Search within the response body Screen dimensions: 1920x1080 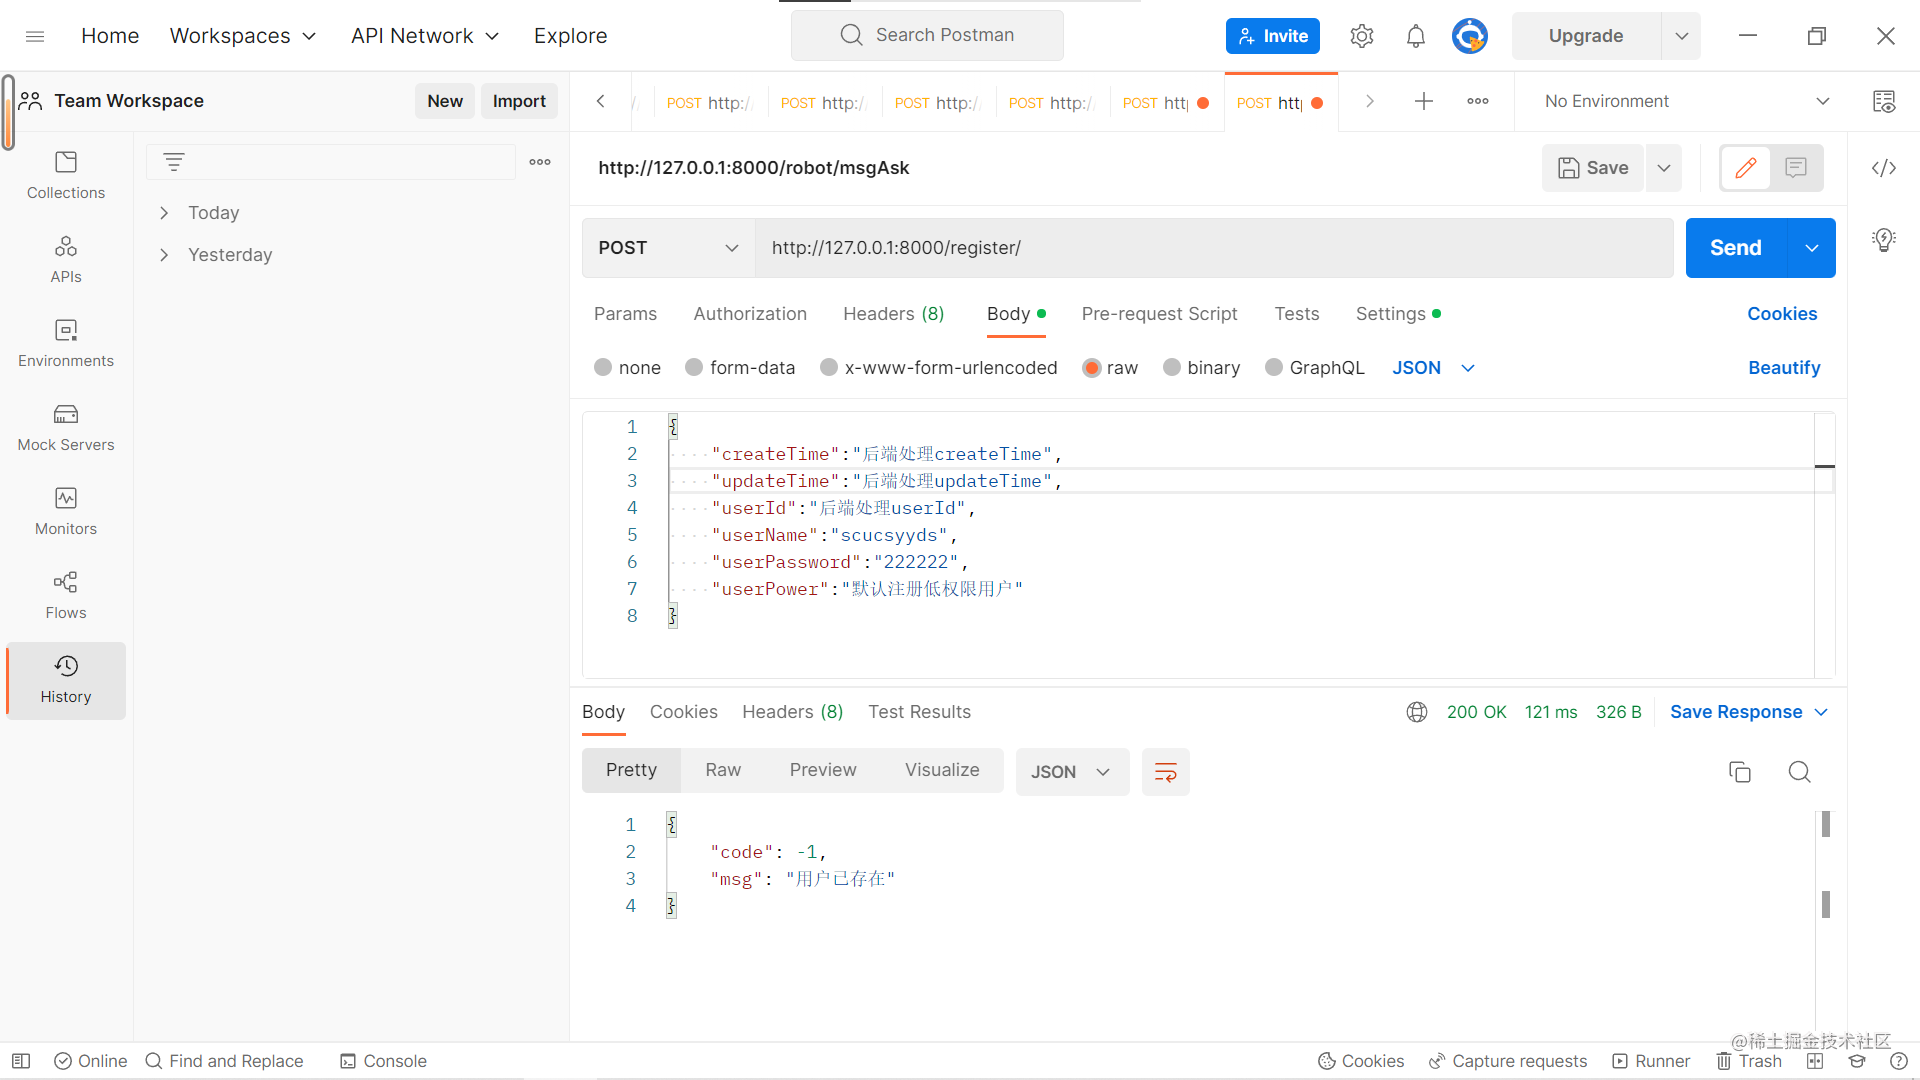(x=1799, y=772)
